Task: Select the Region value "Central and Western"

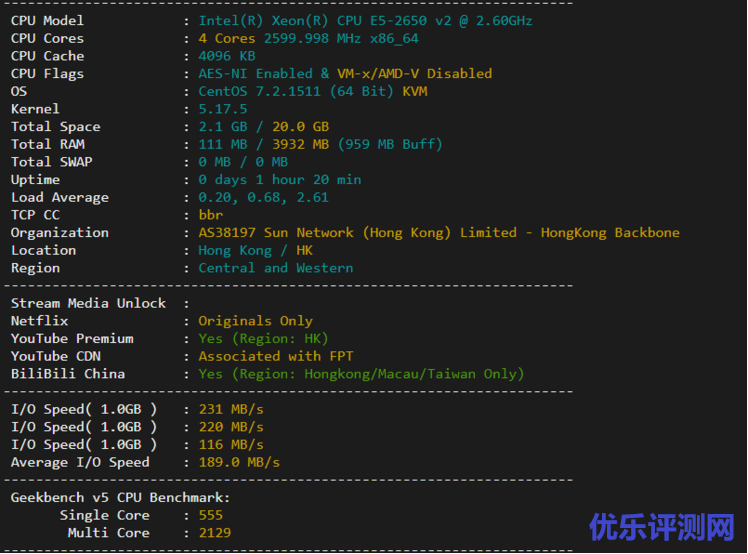Action: [x=275, y=268]
